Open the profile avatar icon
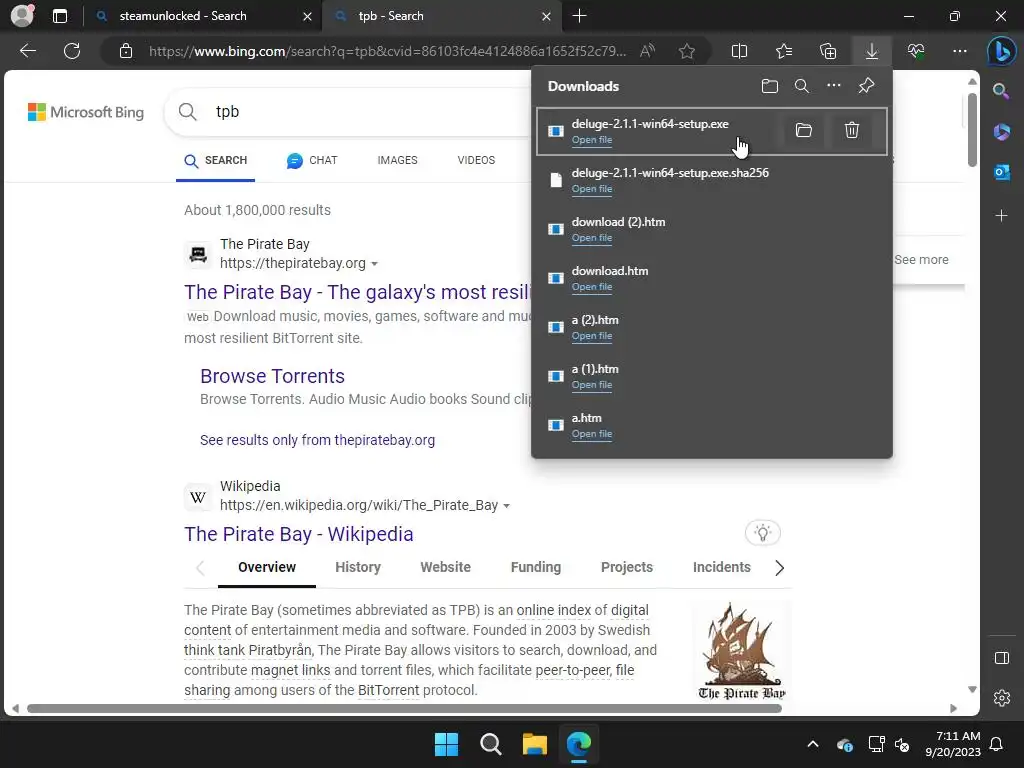 click(23, 16)
